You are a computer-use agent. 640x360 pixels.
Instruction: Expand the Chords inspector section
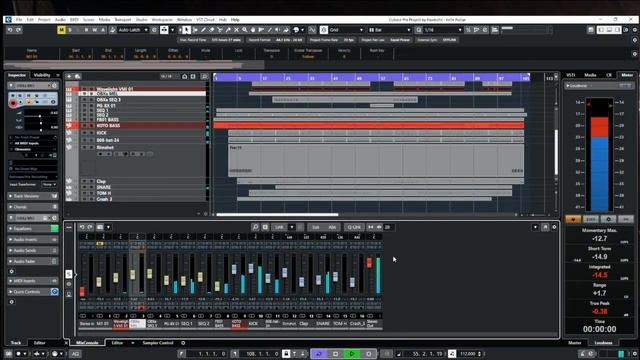33,207
